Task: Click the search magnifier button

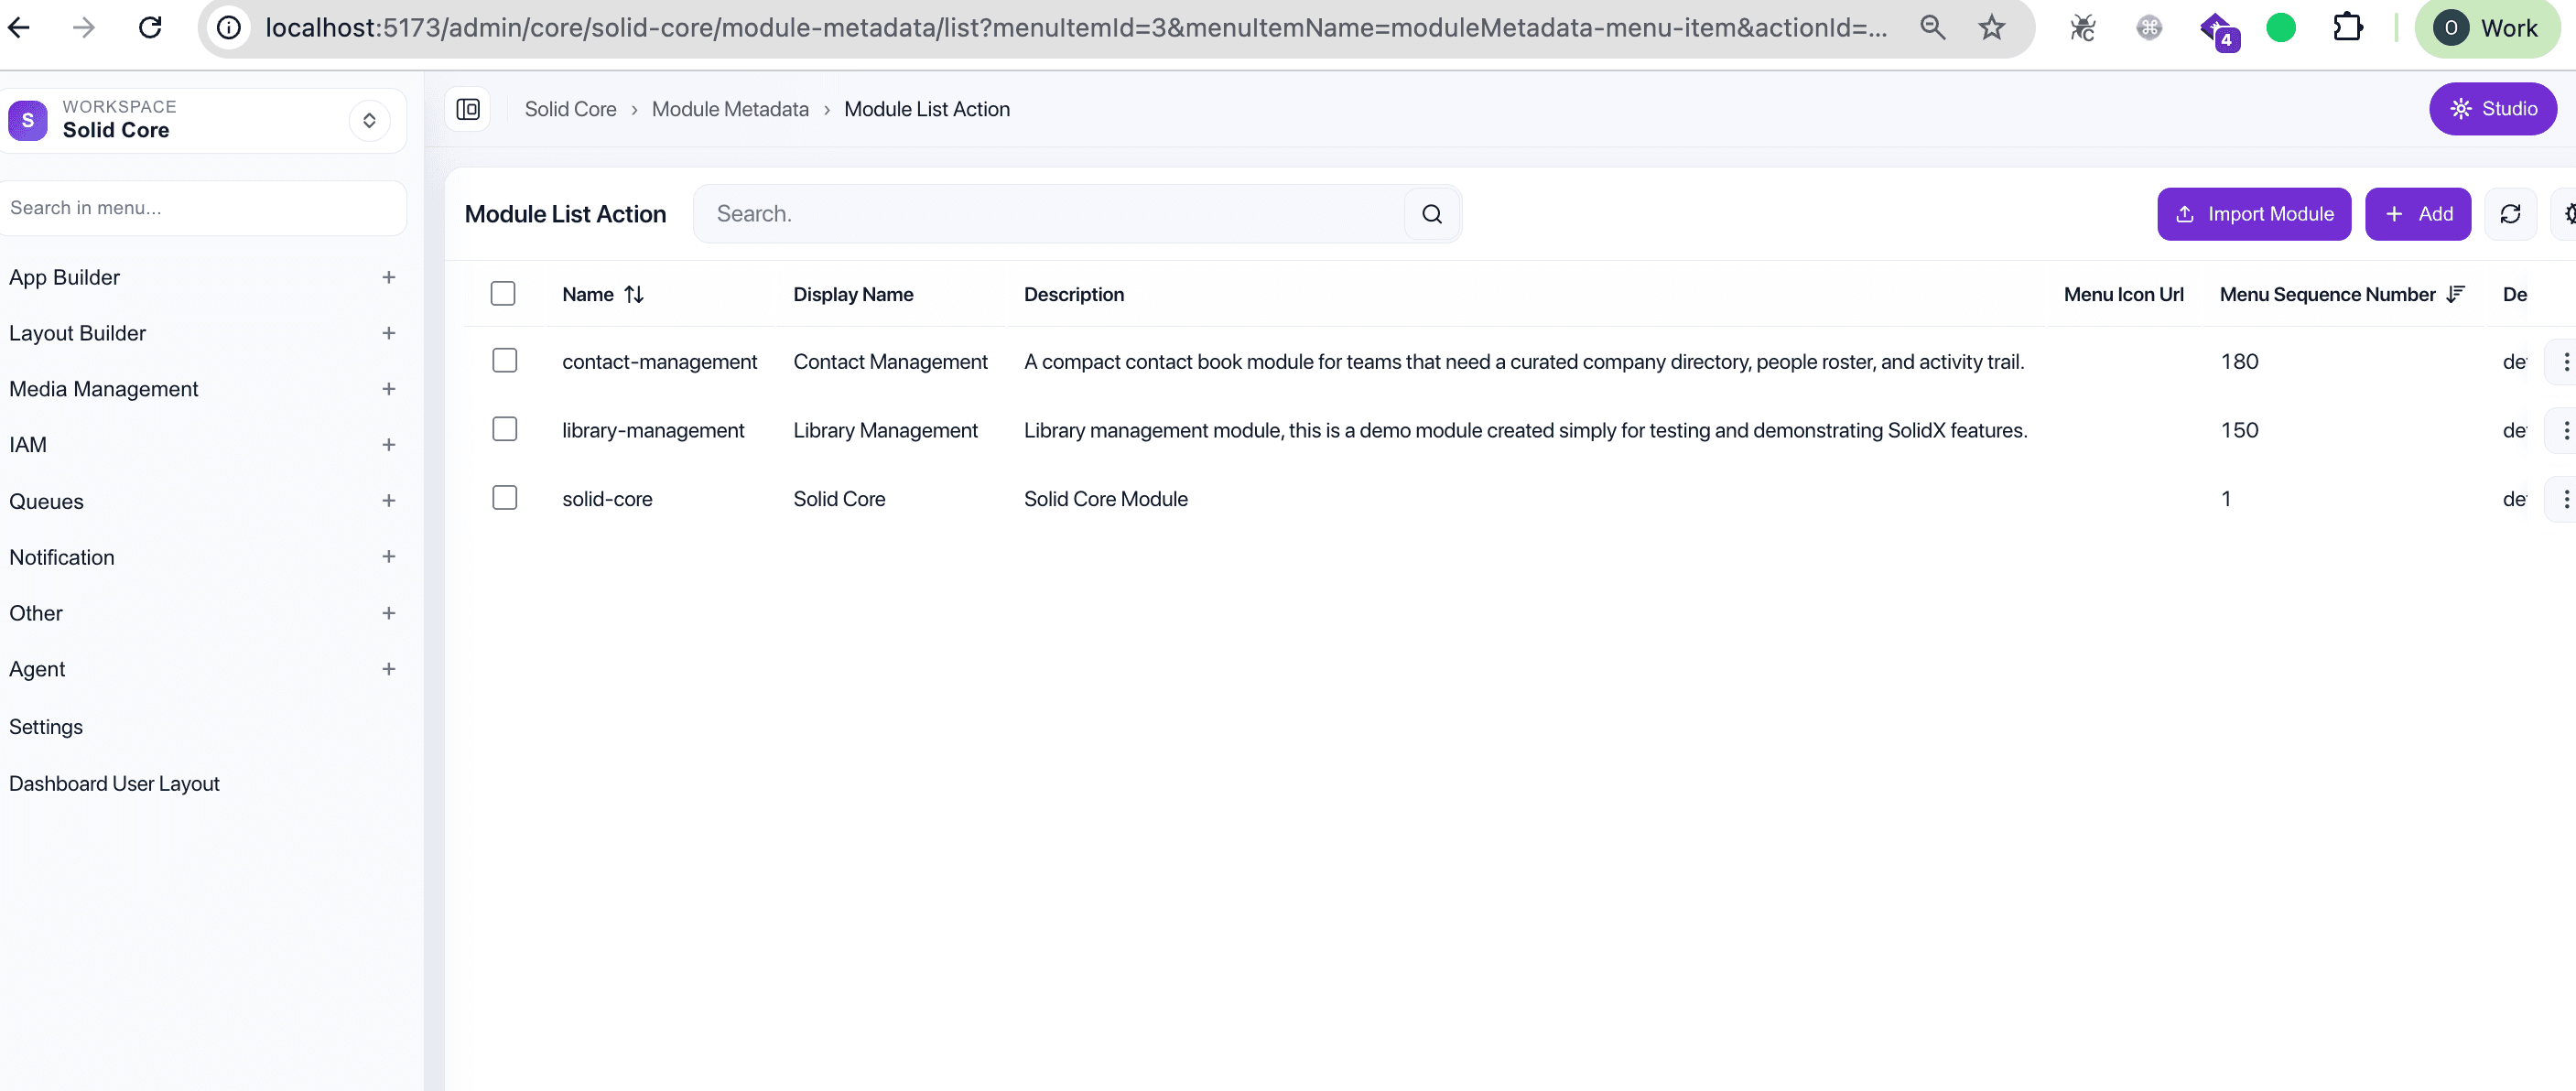Action: 1431,214
